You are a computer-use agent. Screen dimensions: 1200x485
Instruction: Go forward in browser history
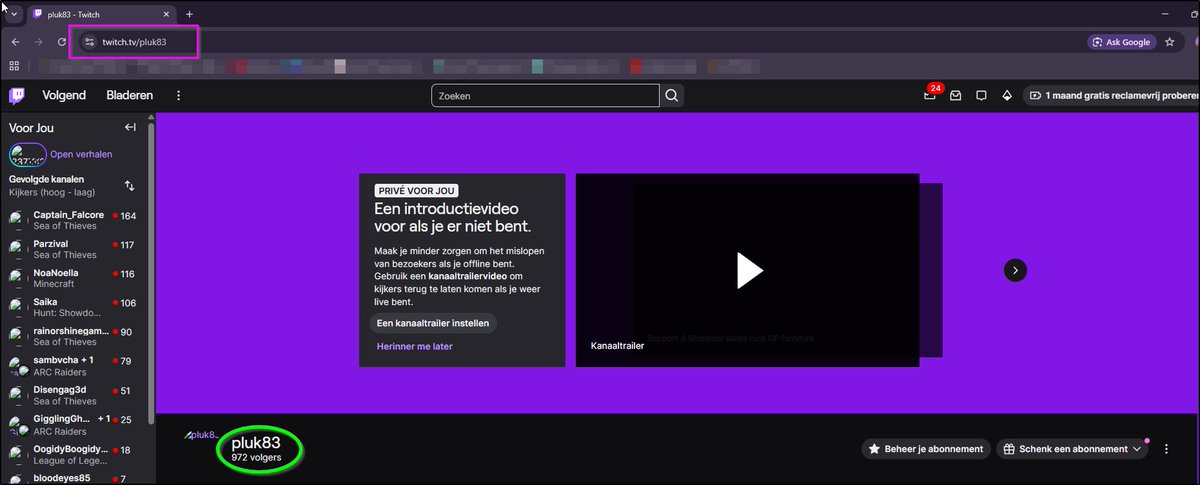(38, 42)
